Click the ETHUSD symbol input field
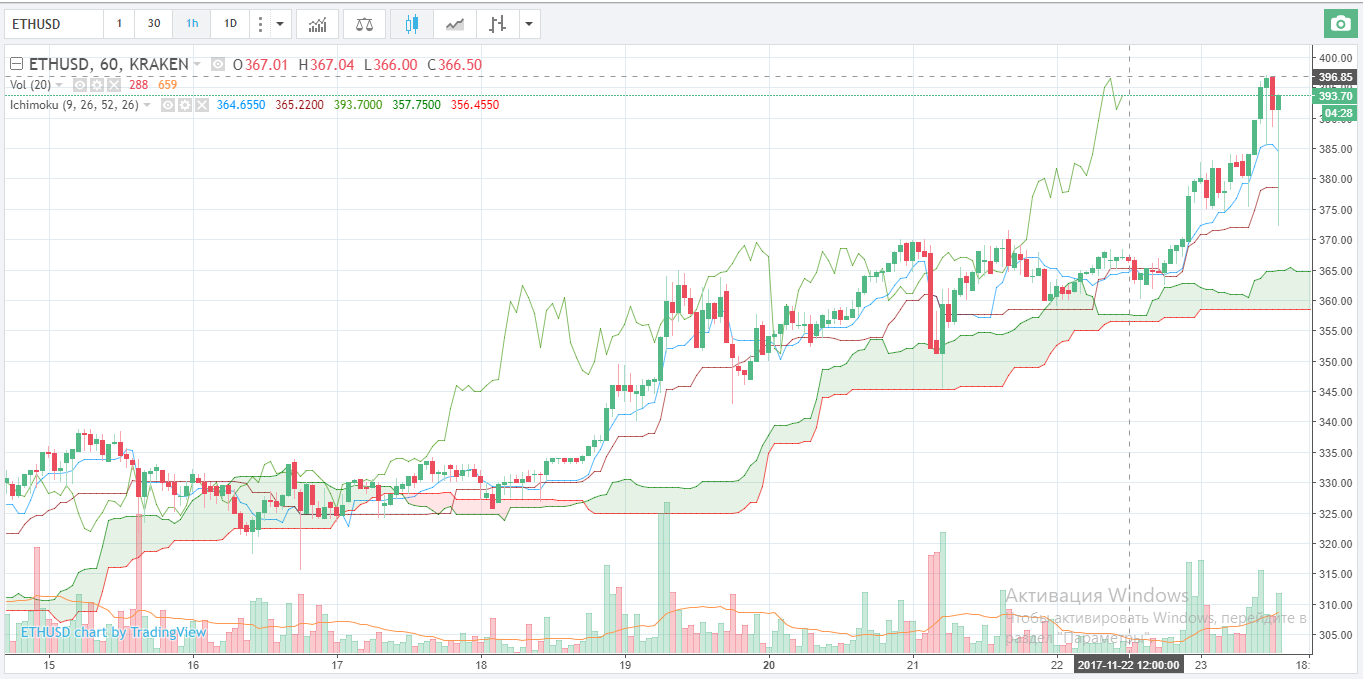This screenshot has height=679, width=1363. point(52,24)
